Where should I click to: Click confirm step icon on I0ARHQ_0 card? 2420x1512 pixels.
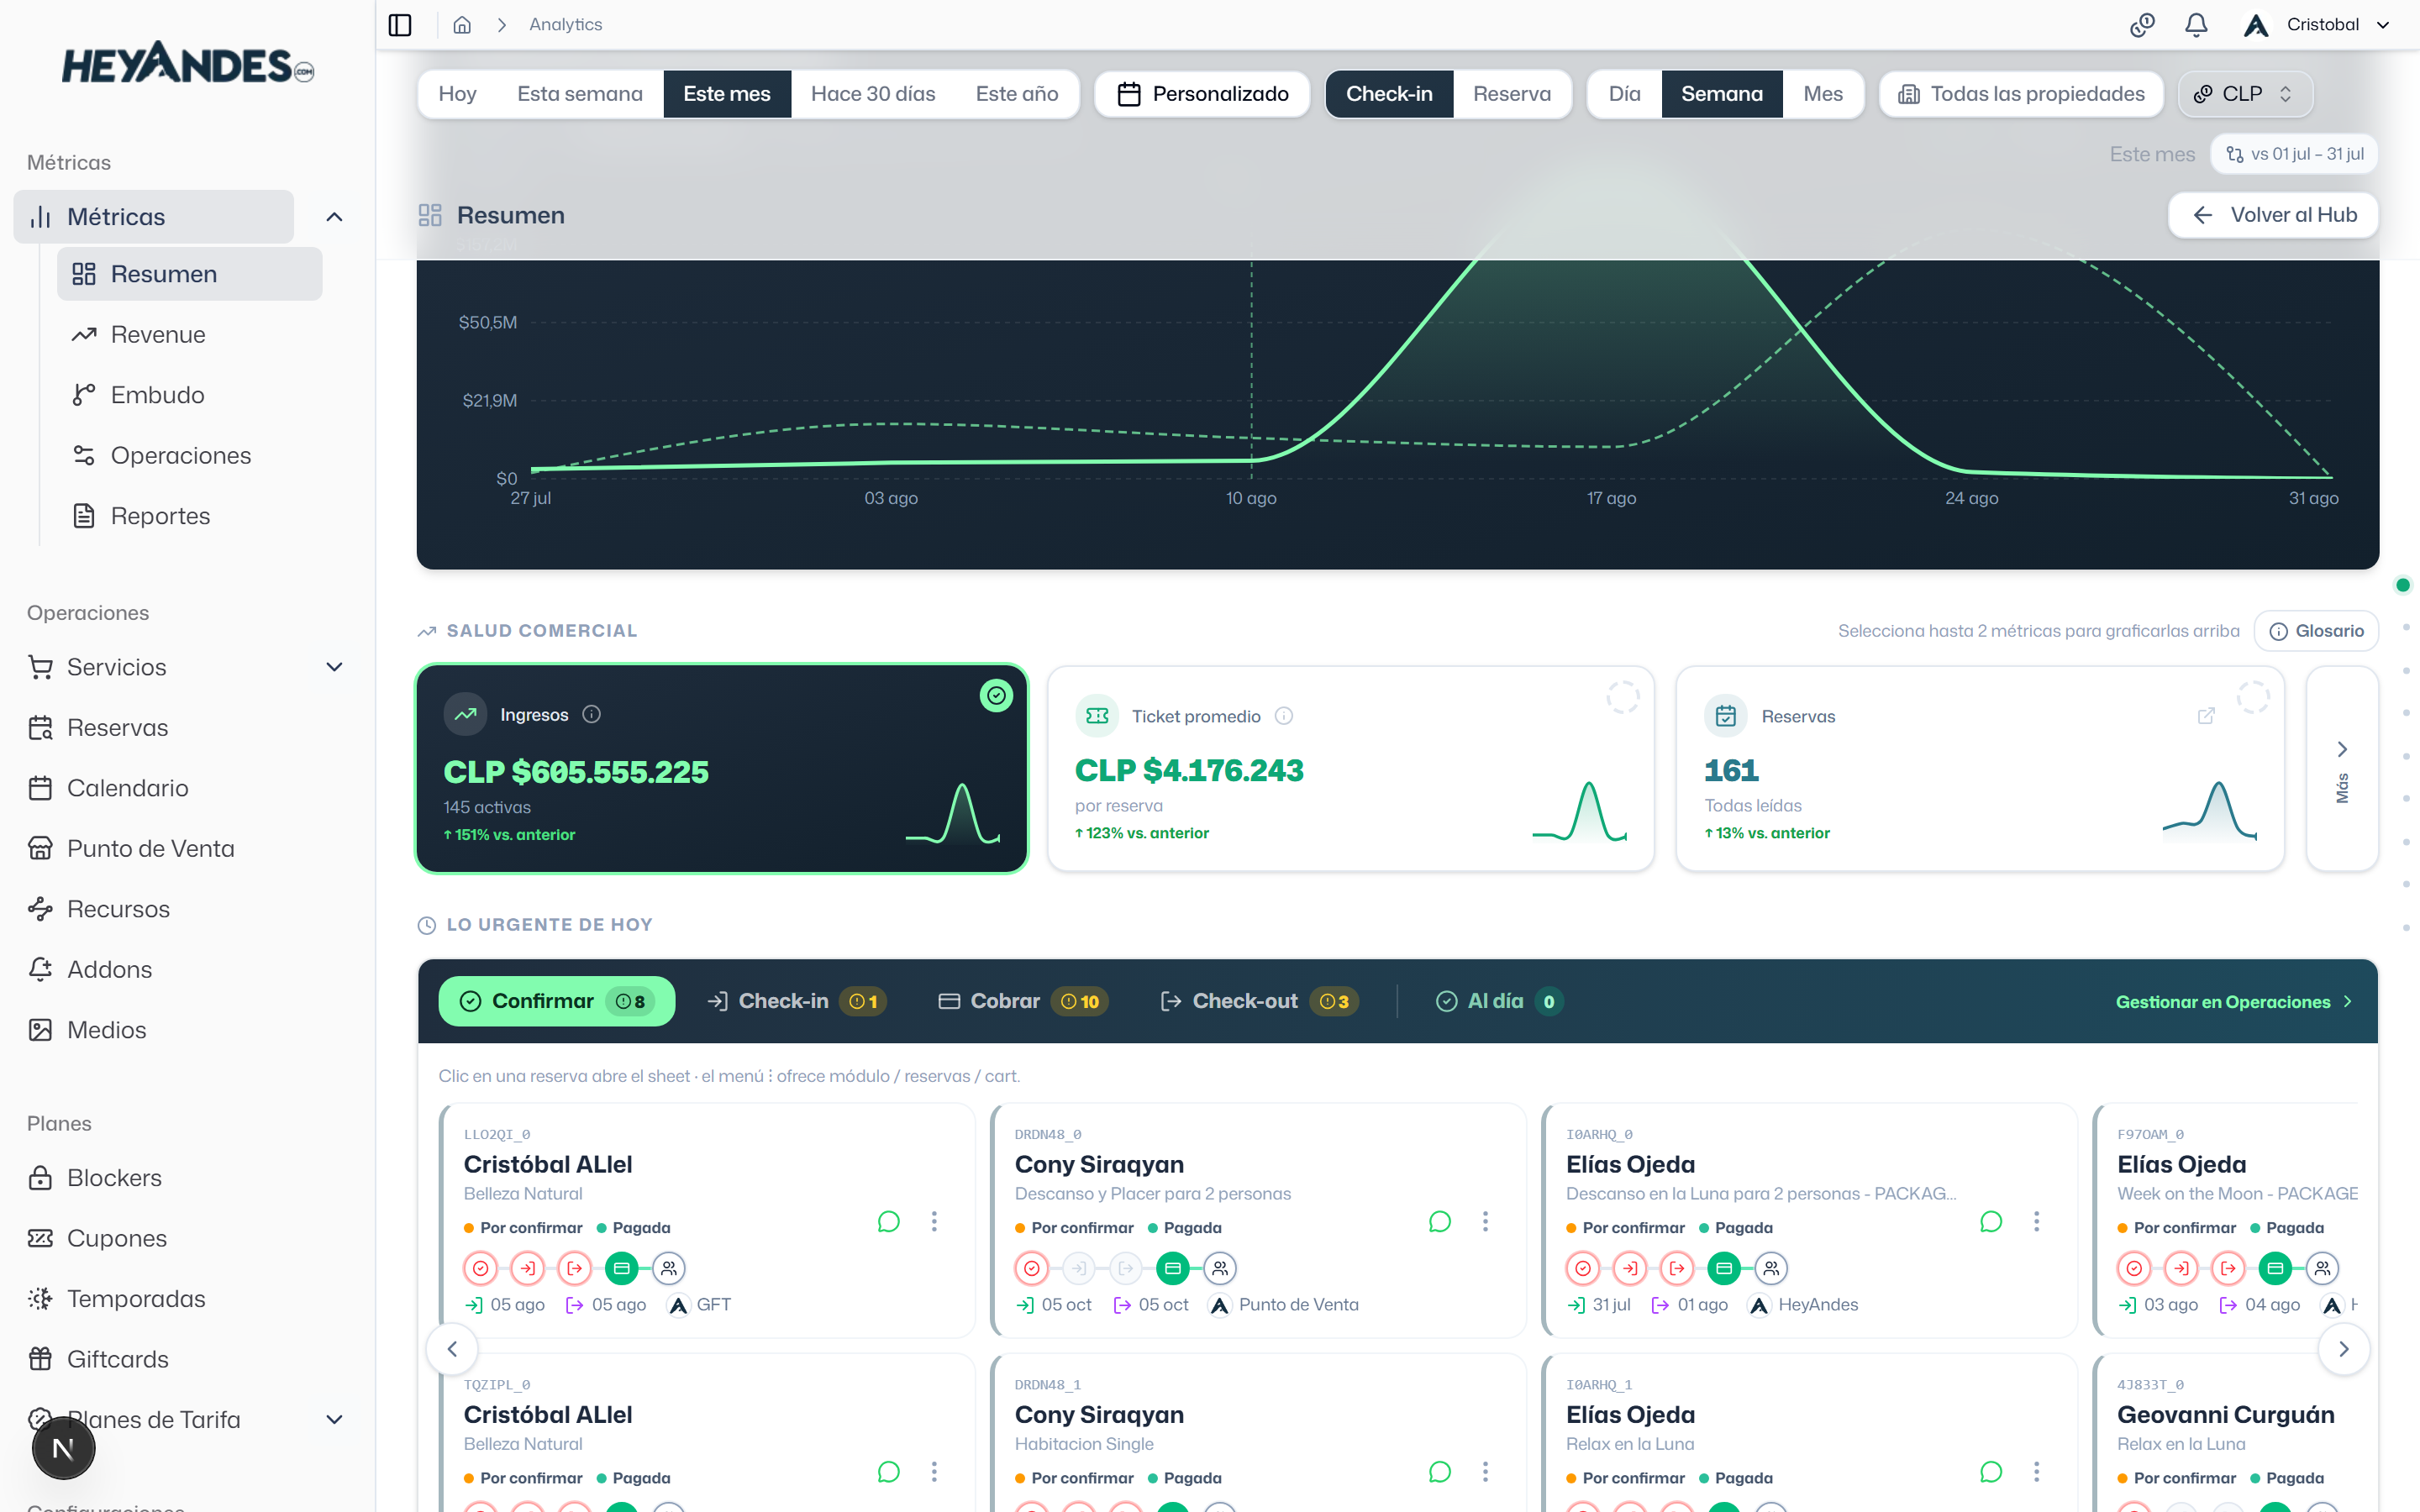[x=1583, y=1268]
